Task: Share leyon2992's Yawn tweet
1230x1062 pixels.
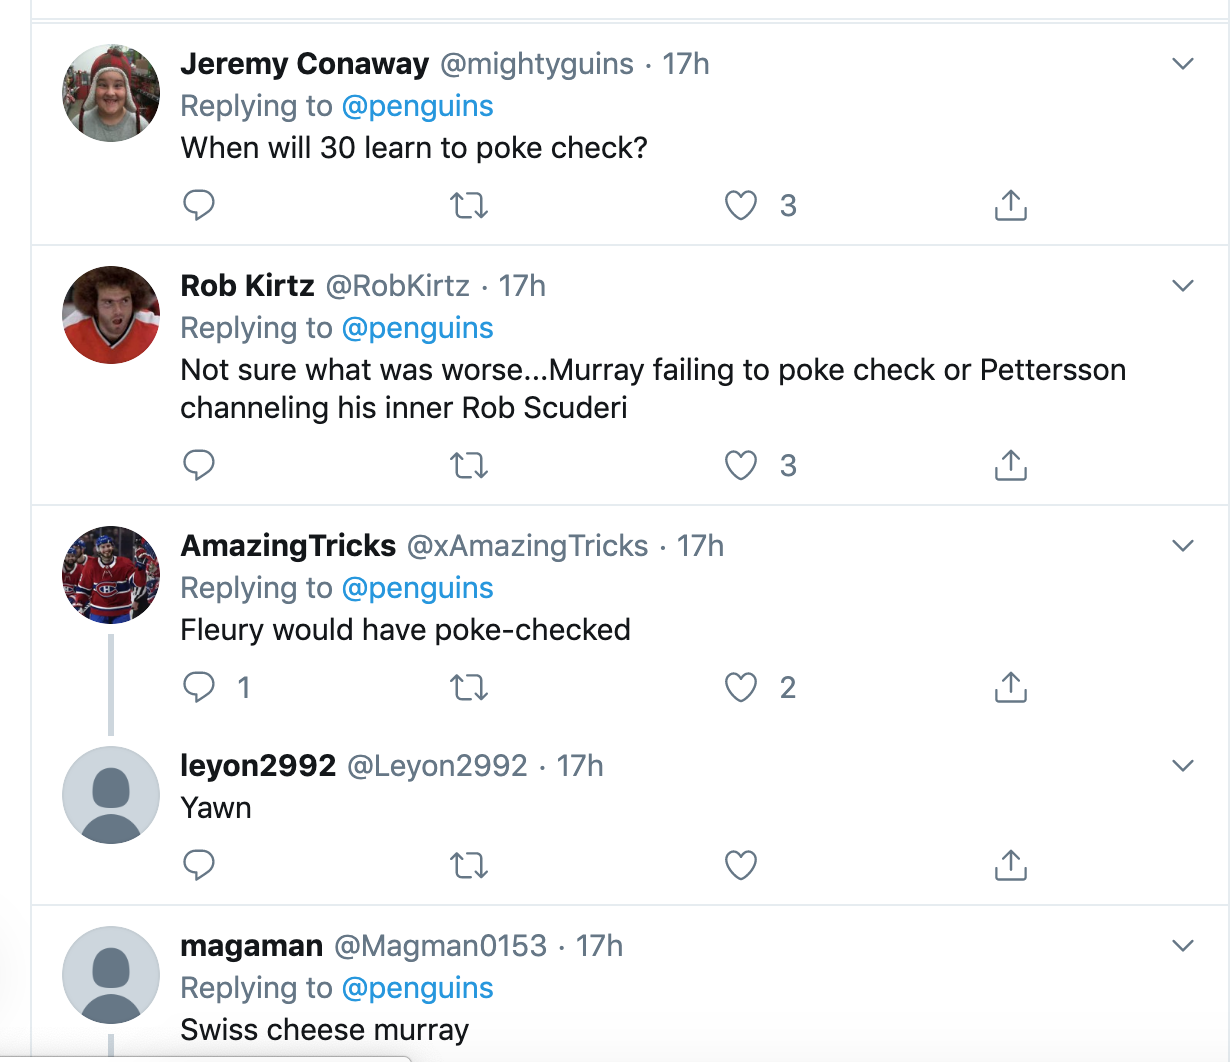Action: coord(1011,865)
